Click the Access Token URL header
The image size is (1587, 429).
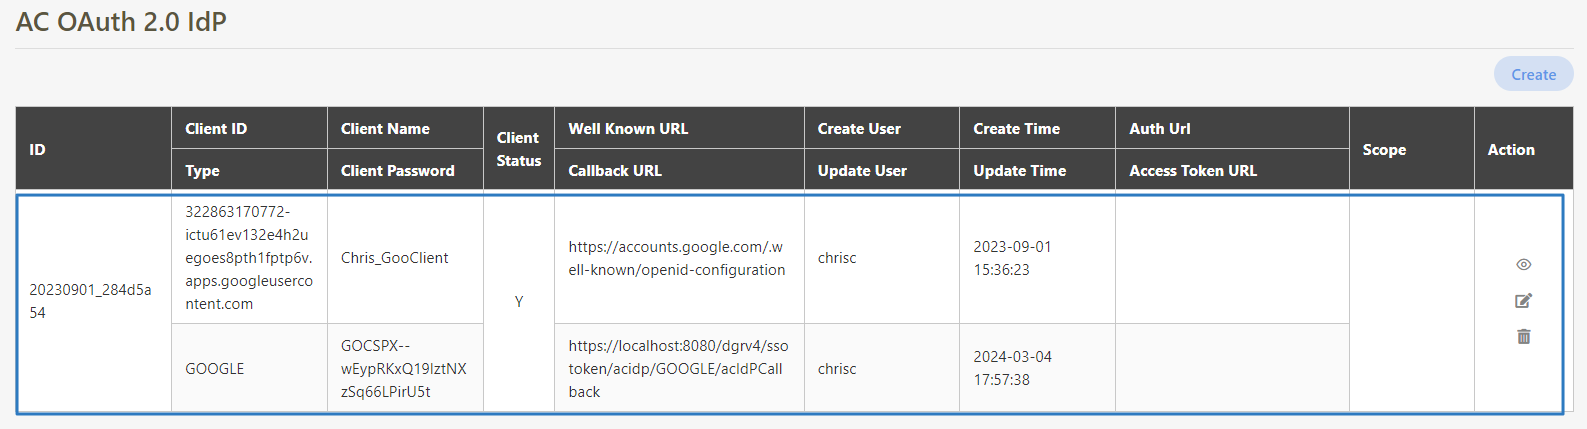tap(1193, 171)
